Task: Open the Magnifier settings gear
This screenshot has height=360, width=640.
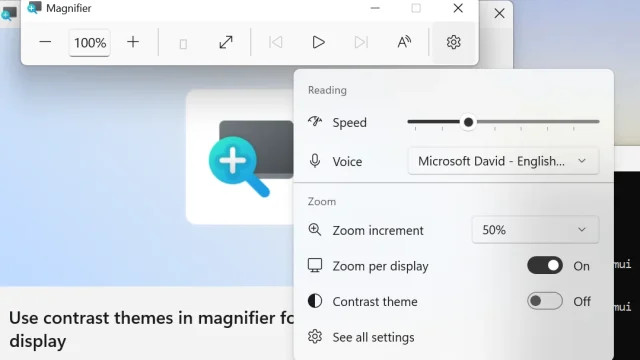Action: (x=453, y=42)
